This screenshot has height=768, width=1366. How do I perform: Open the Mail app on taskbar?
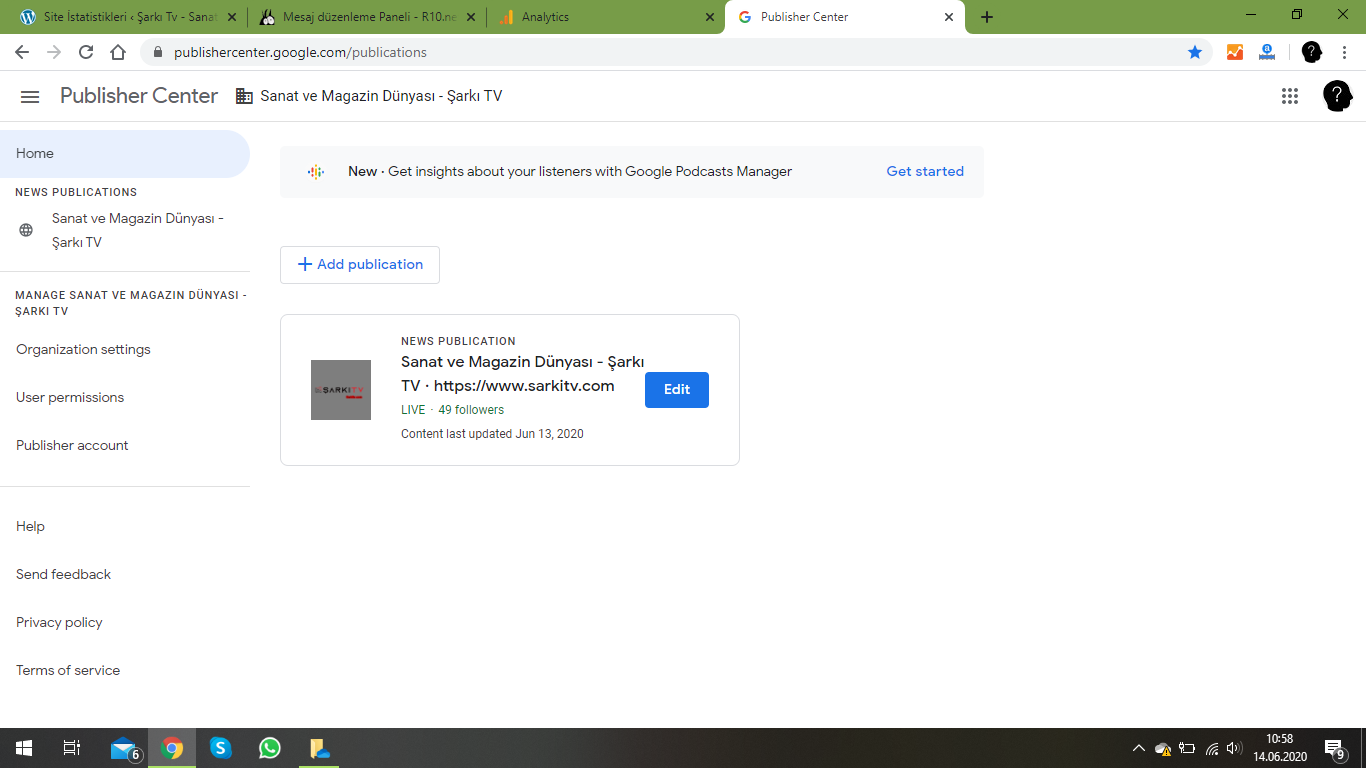click(x=124, y=748)
